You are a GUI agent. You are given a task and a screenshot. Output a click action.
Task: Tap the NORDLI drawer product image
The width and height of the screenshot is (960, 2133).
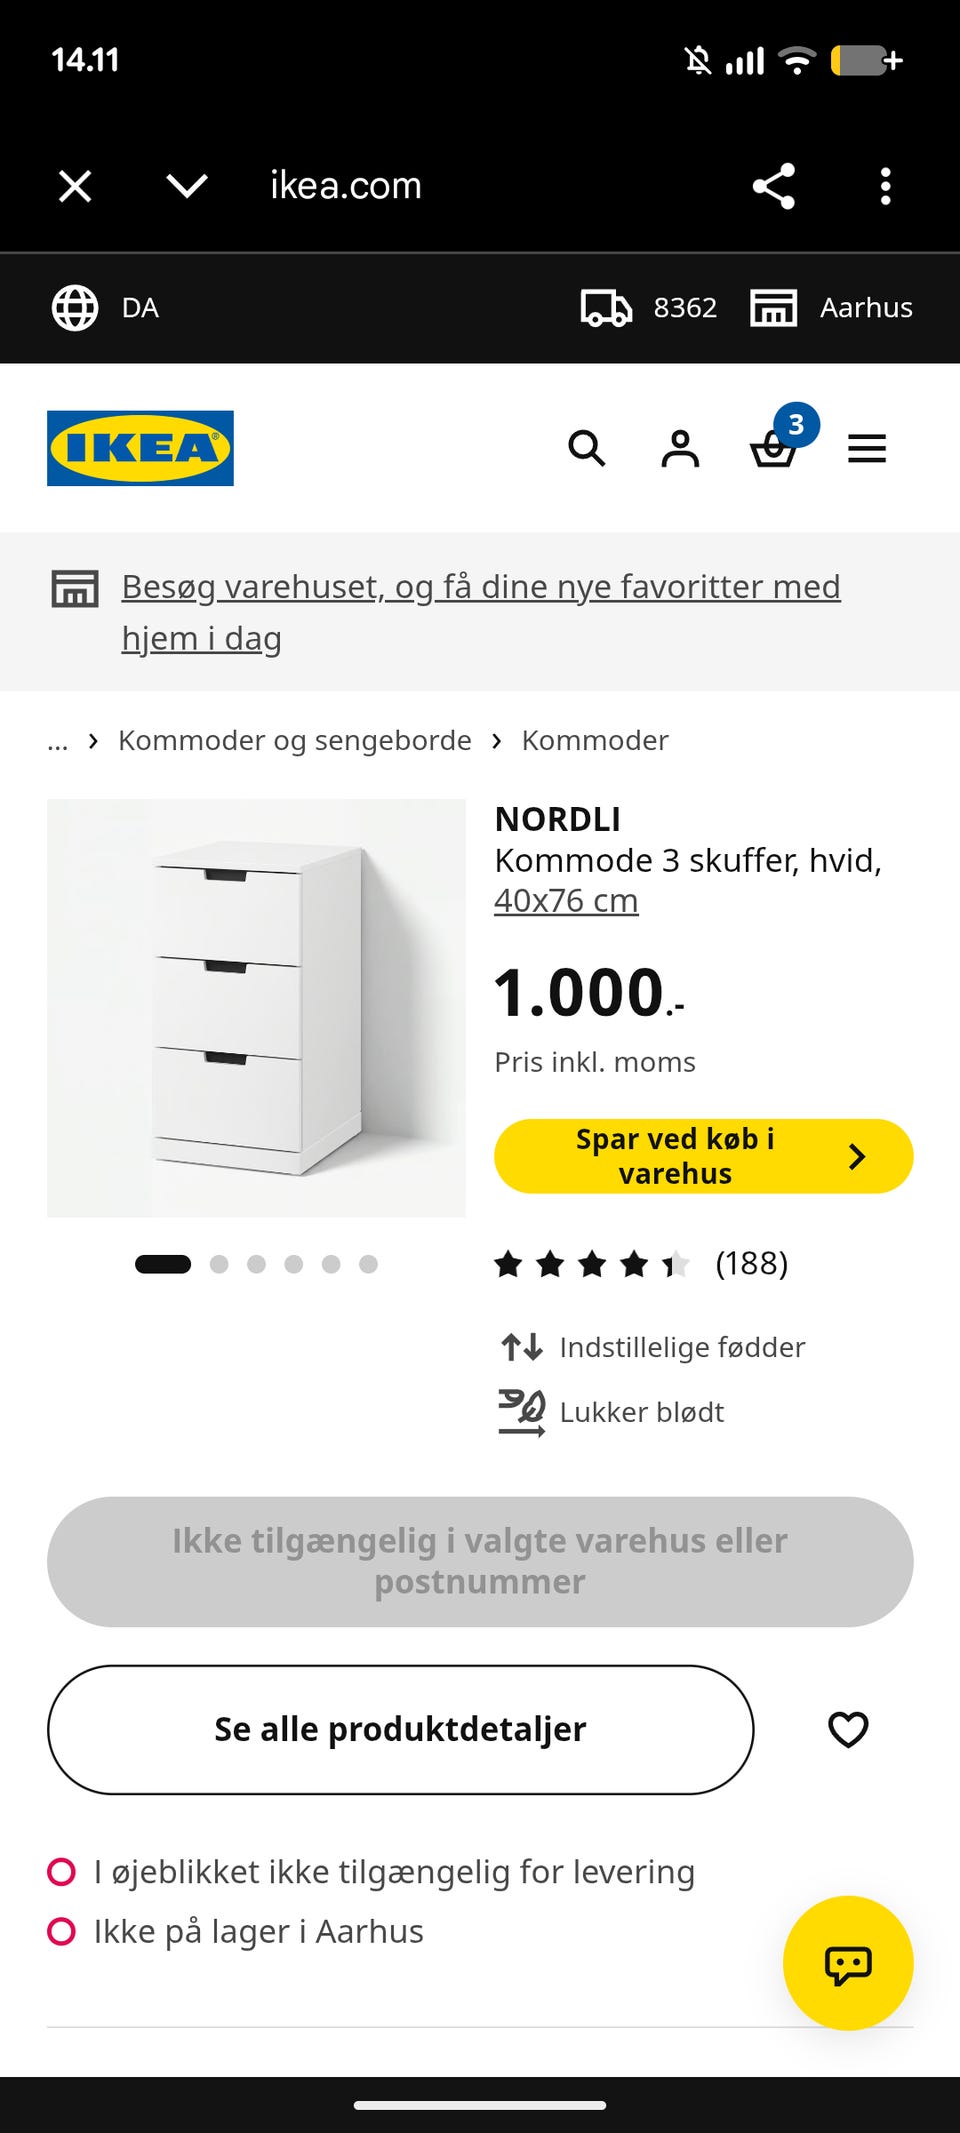[256, 1008]
